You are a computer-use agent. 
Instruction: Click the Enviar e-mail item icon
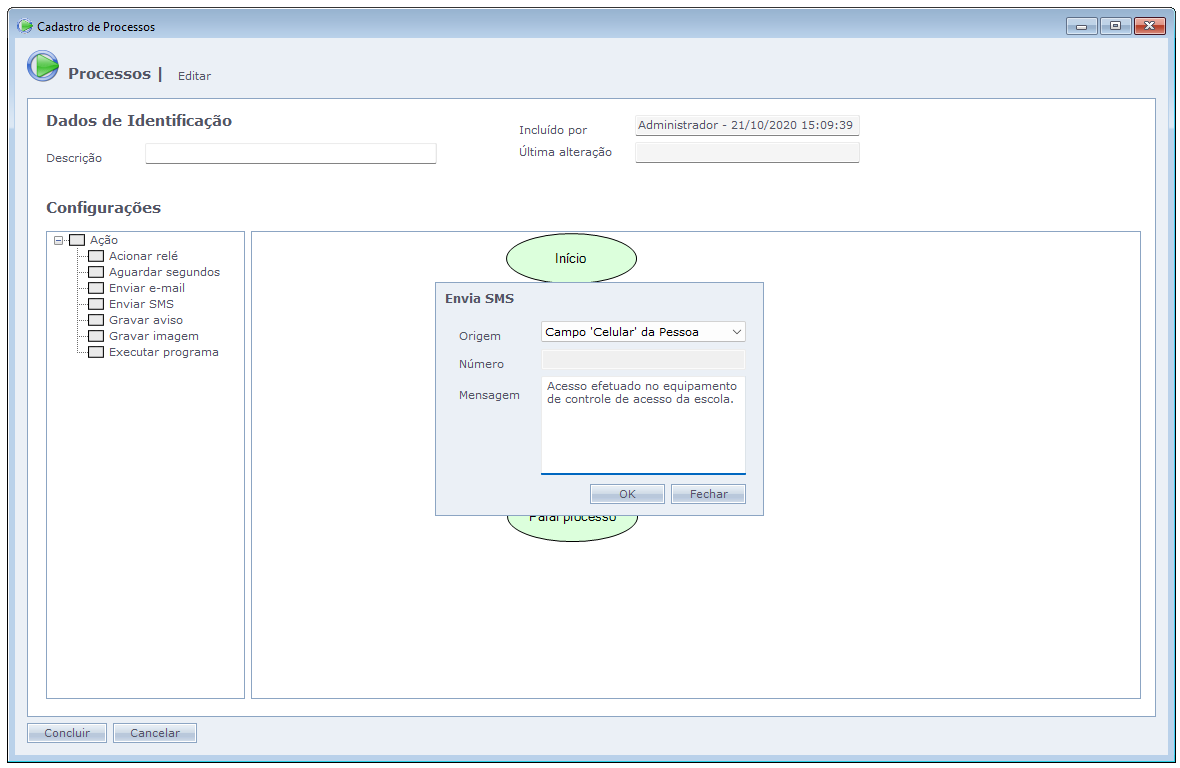tap(96, 288)
